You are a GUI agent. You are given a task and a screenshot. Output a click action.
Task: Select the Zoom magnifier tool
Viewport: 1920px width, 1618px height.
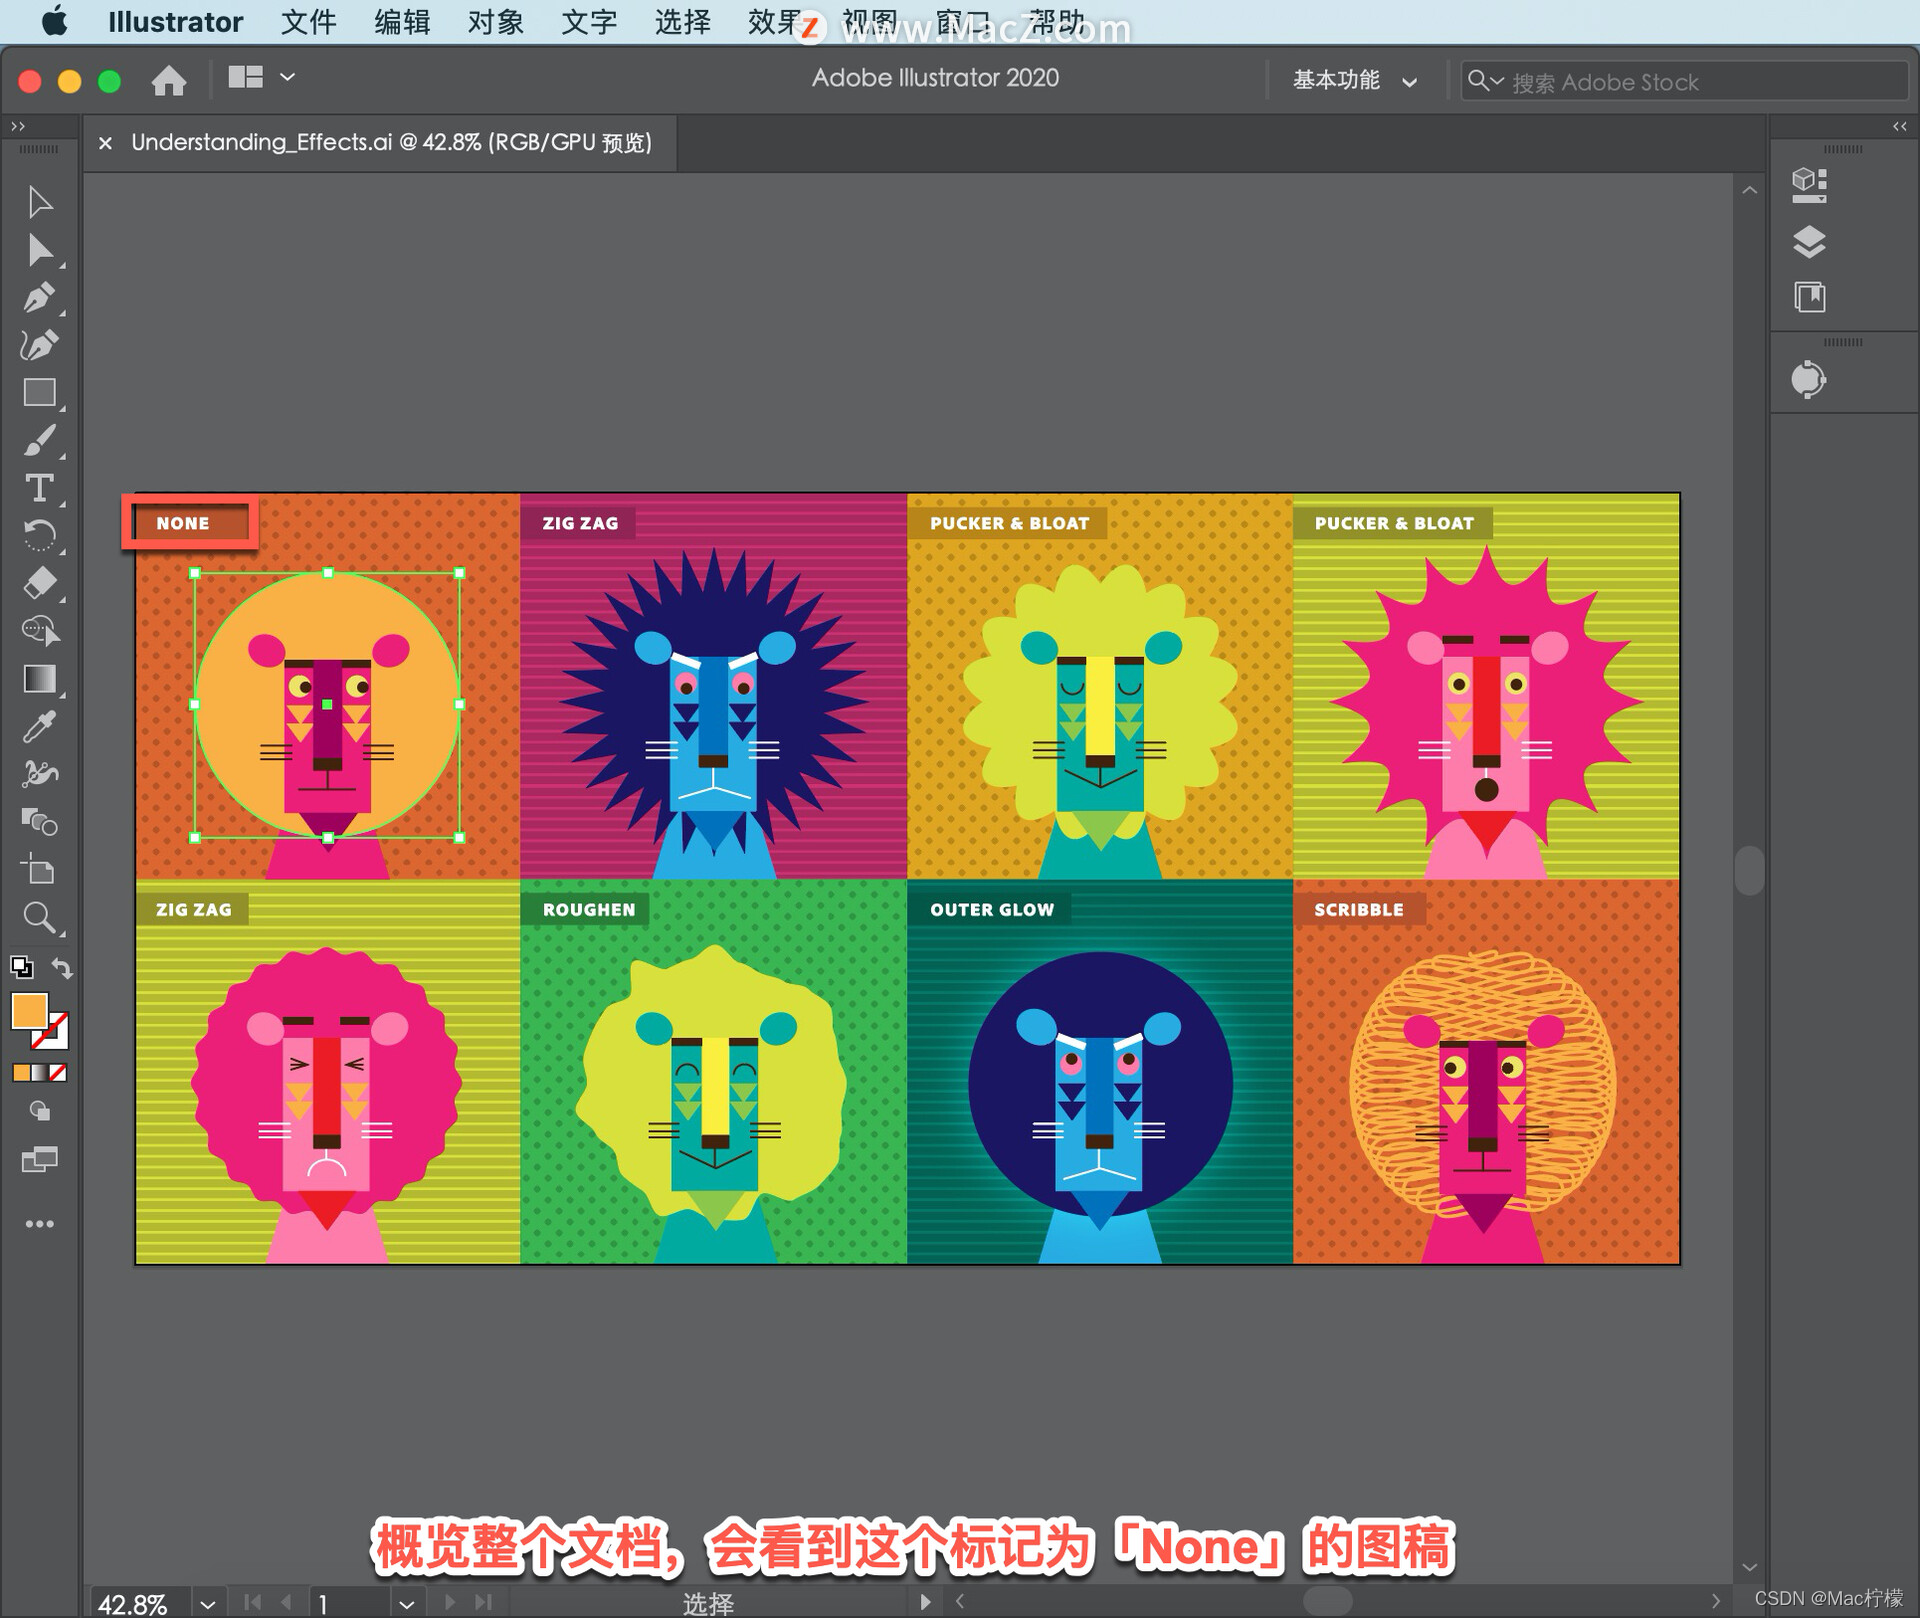(39, 917)
